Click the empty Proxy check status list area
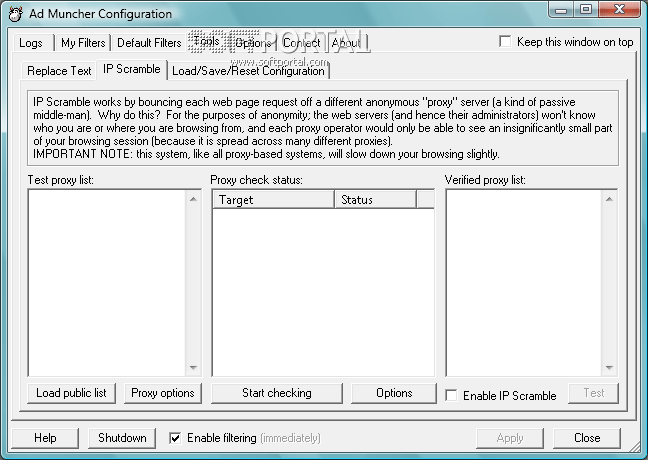 (x=323, y=292)
